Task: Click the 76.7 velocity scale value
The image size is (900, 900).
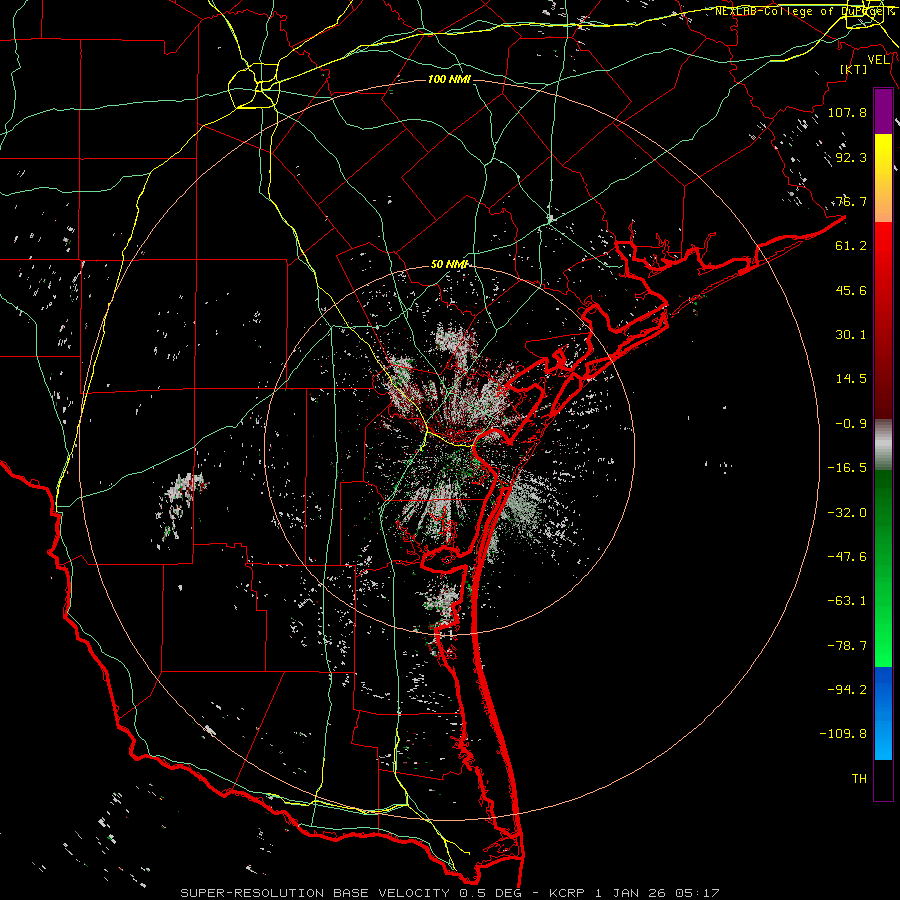Action: tap(851, 201)
